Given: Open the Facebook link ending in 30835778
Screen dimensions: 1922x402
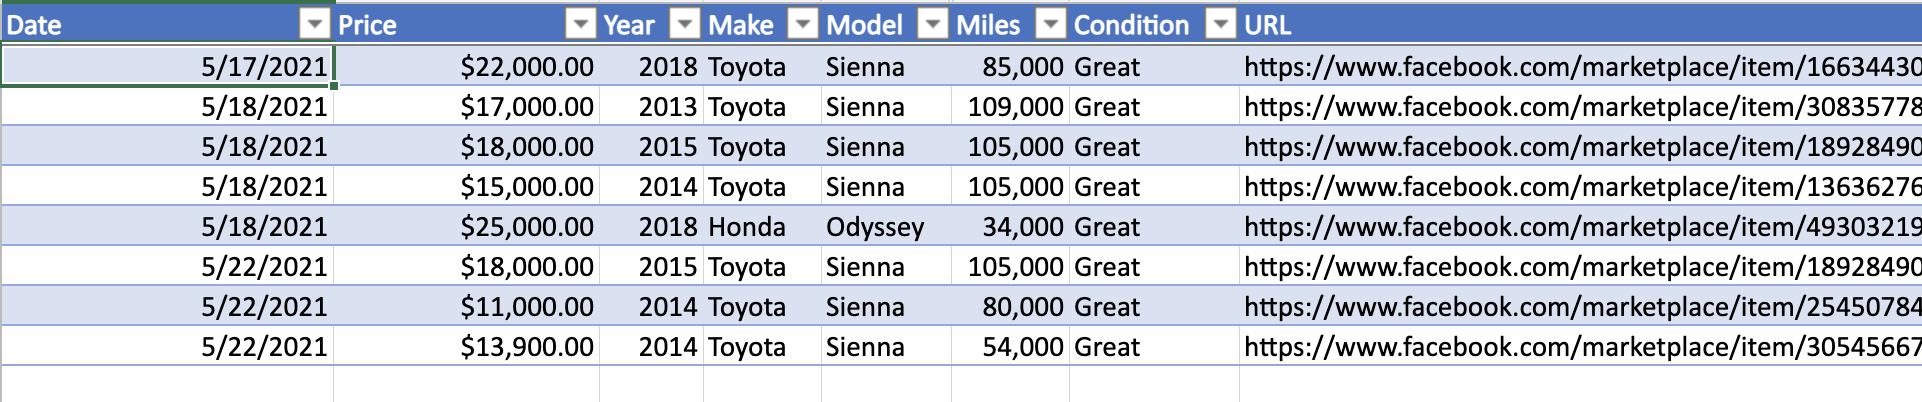Looking at the screenshot, I should 1582,106.
